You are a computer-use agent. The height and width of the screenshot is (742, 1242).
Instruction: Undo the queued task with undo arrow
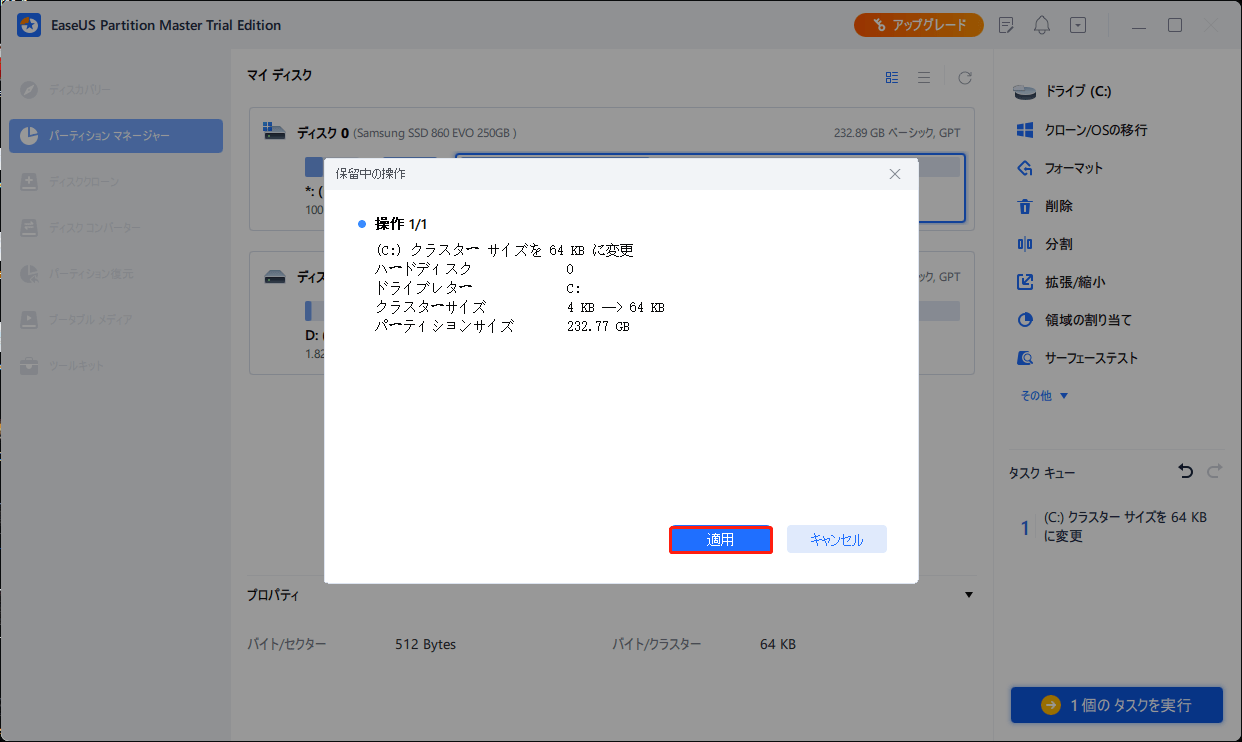coord(1186,471)
